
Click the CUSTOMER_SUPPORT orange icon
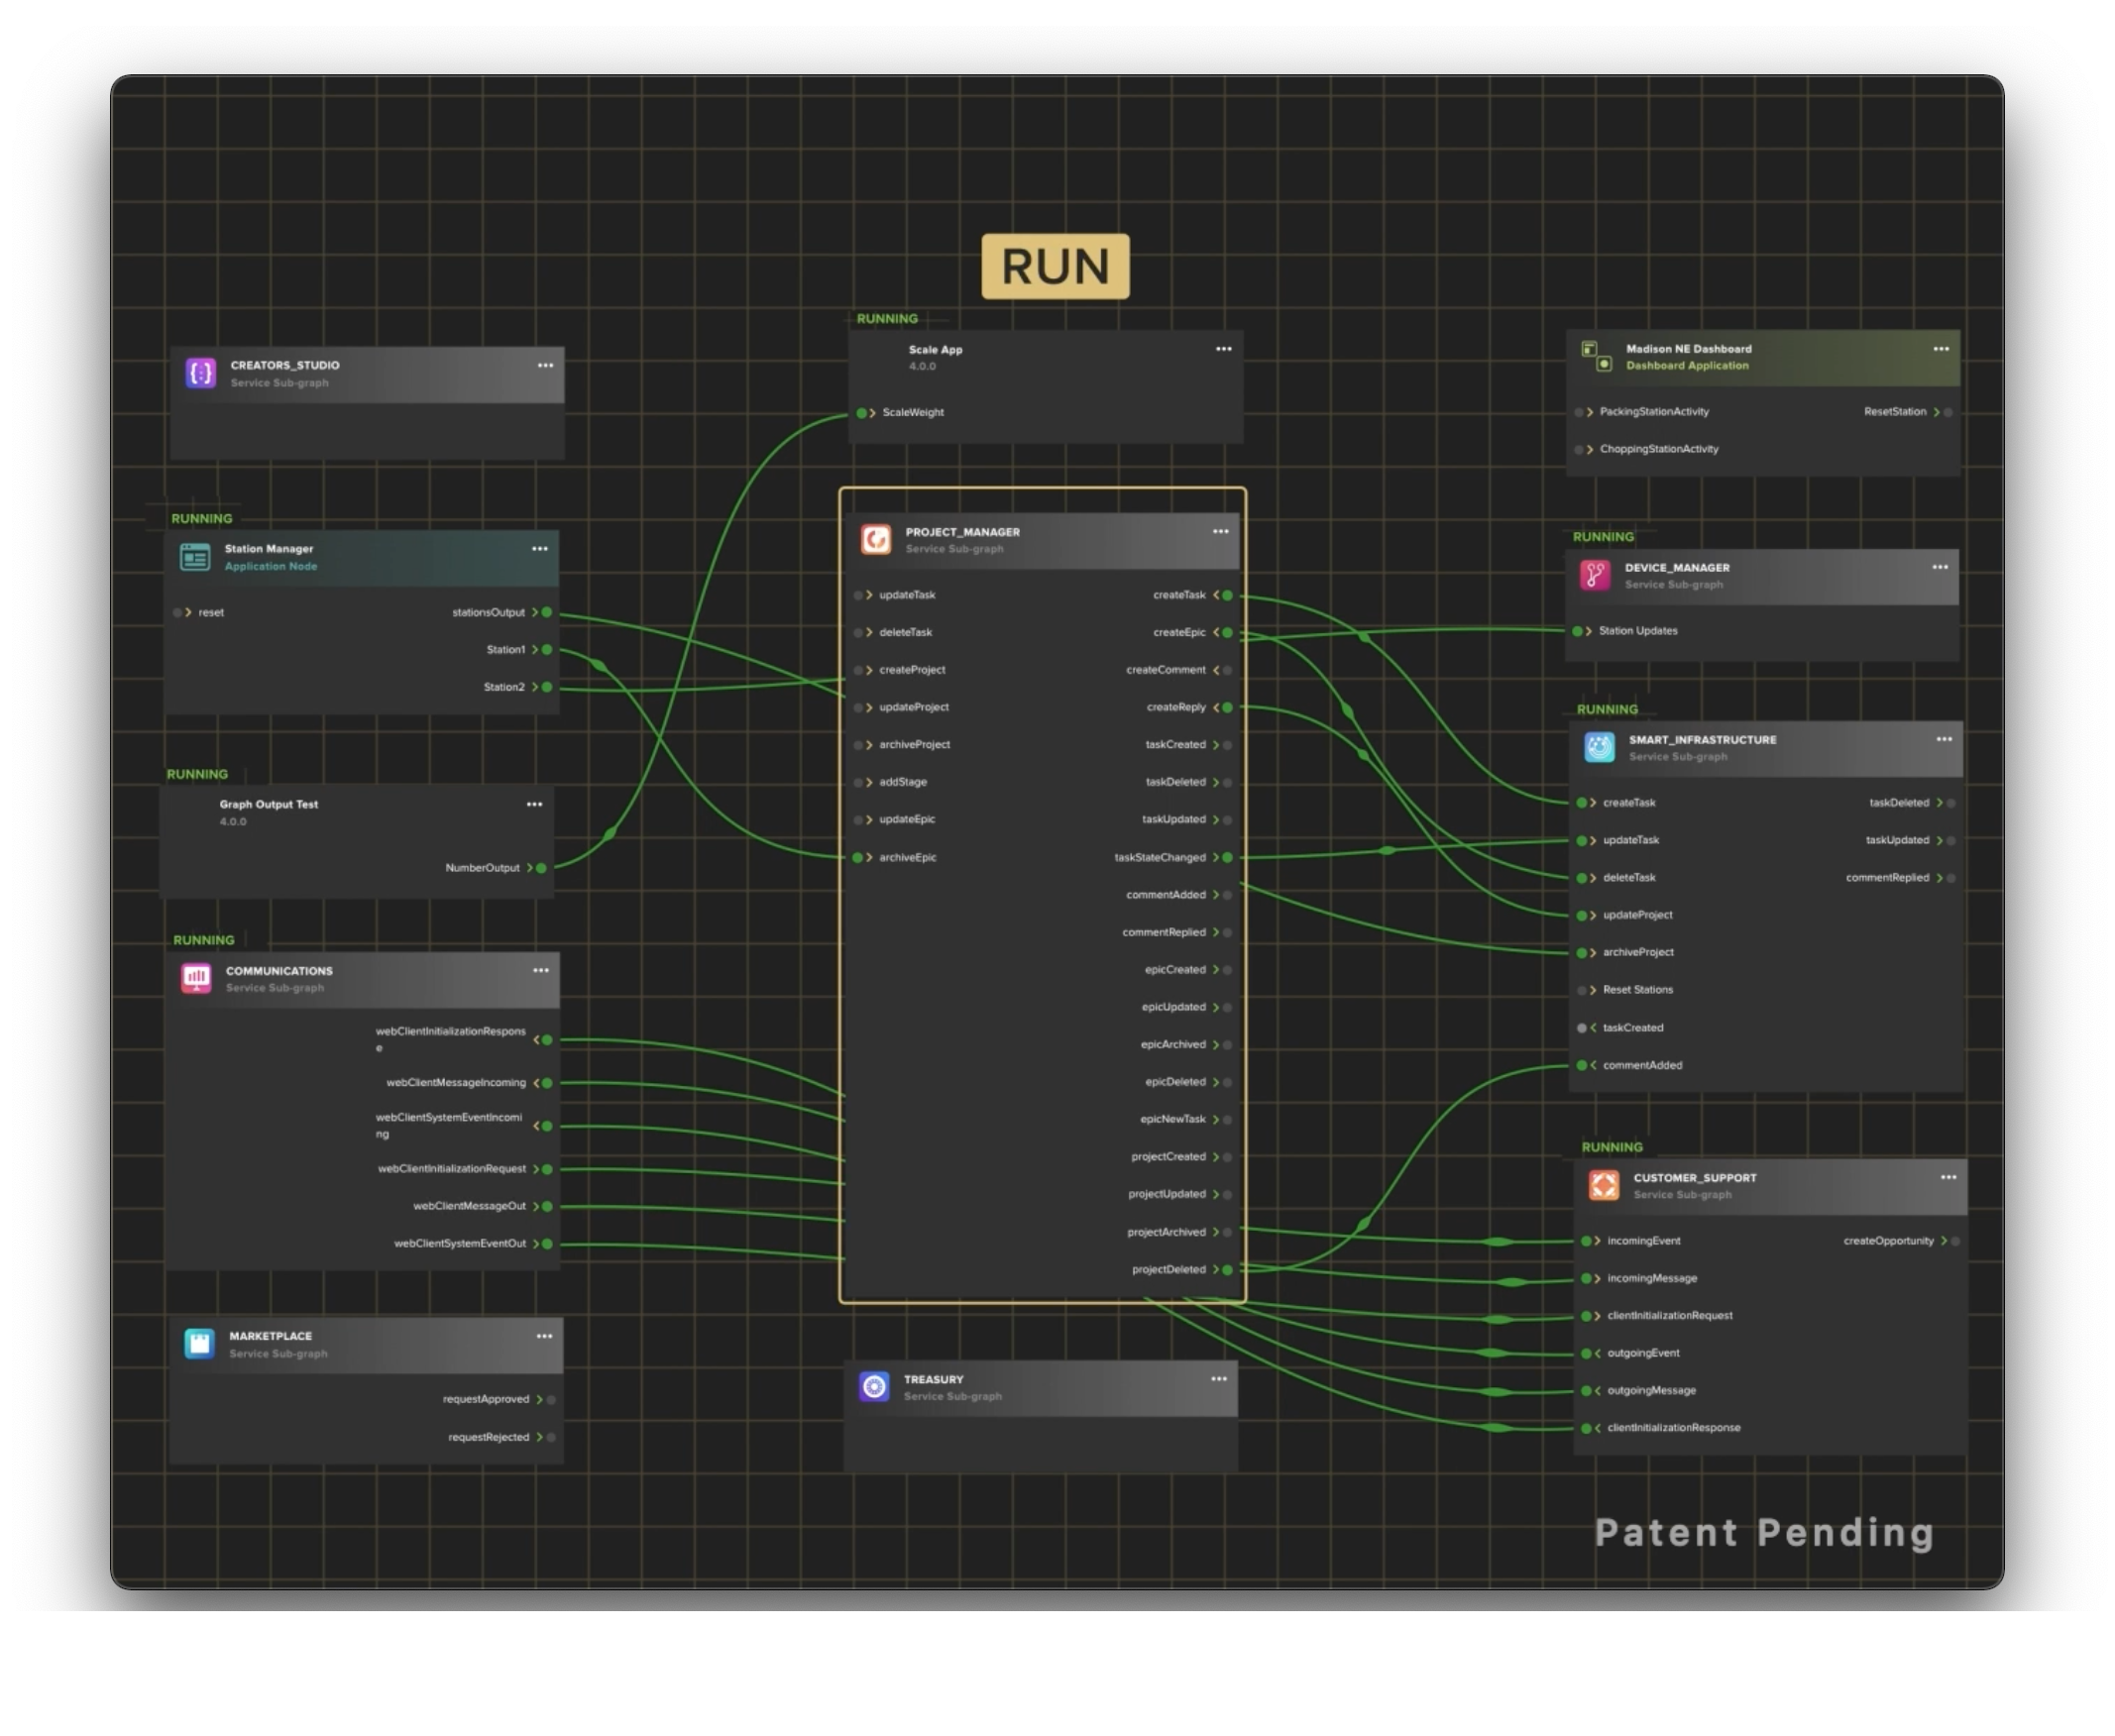(1604, 1185)
